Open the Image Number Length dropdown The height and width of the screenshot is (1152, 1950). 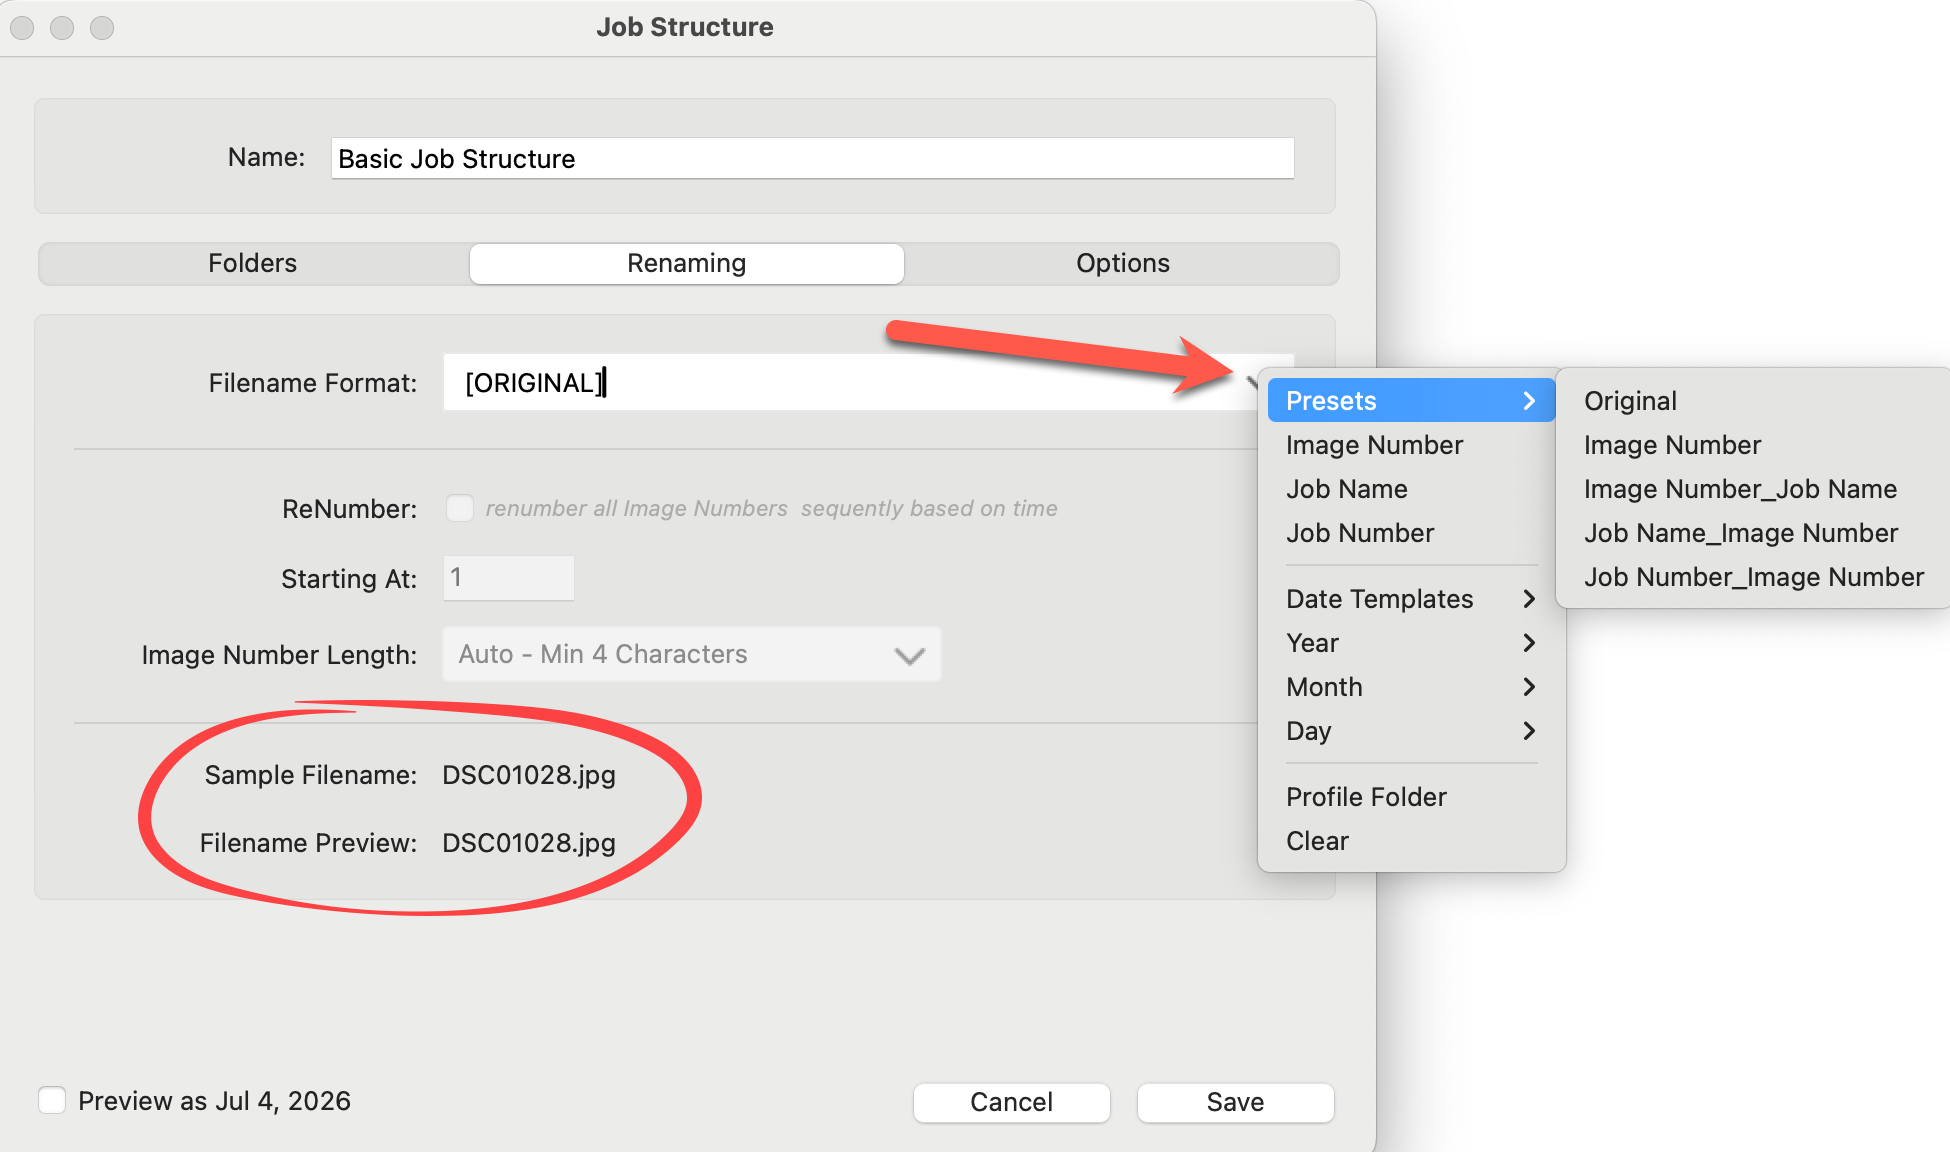(x=691, y=654)
